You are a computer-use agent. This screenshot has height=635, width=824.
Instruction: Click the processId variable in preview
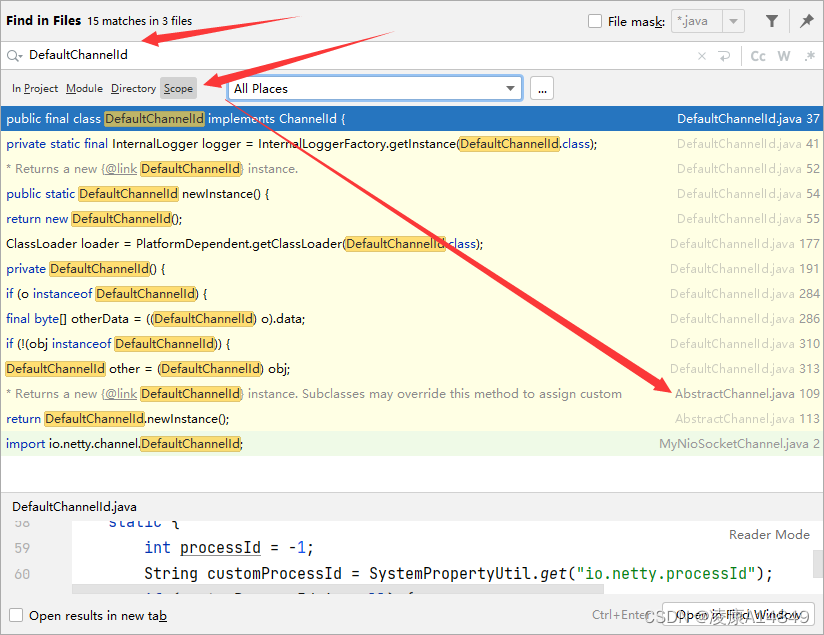pyautogui.click(x=220, y=548)
